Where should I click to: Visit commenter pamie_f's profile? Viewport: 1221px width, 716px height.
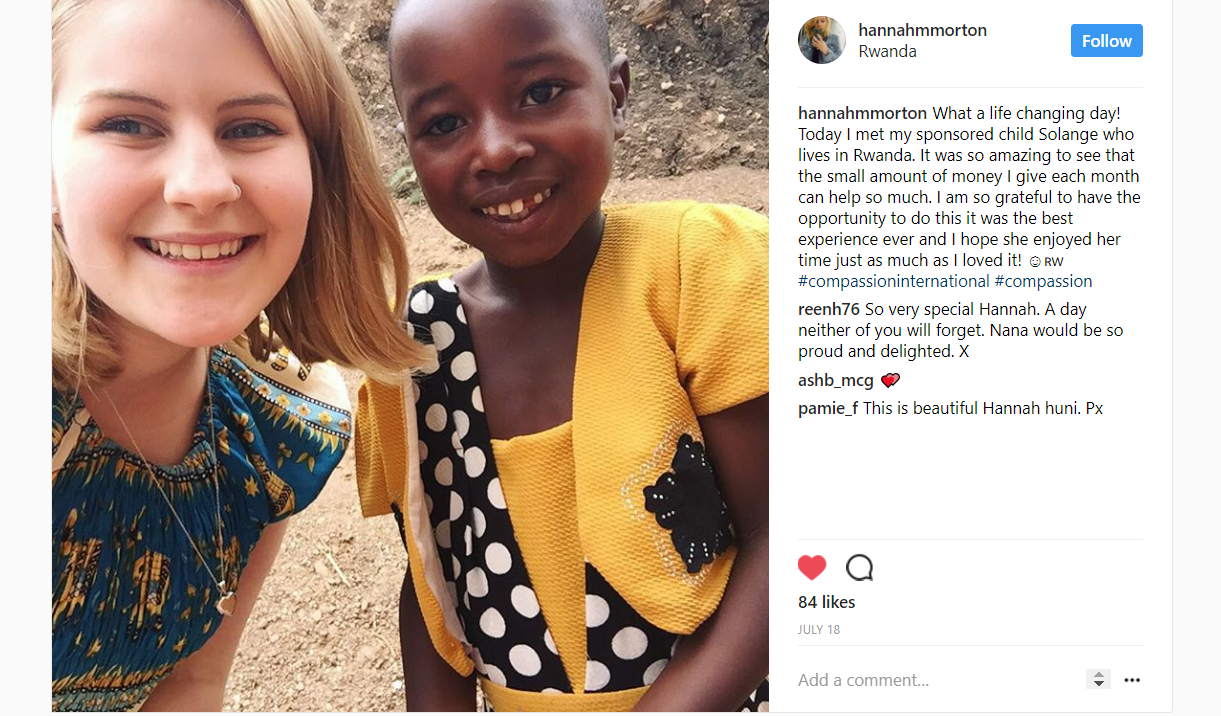(828, 408)
